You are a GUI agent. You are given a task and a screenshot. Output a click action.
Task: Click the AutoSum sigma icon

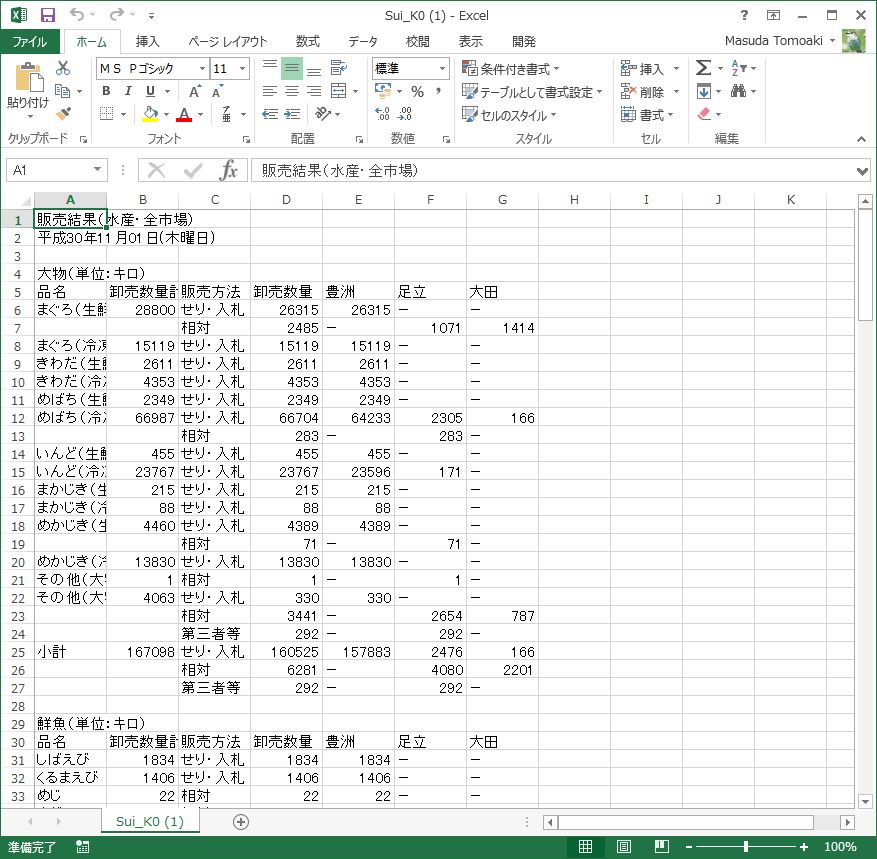704,68
